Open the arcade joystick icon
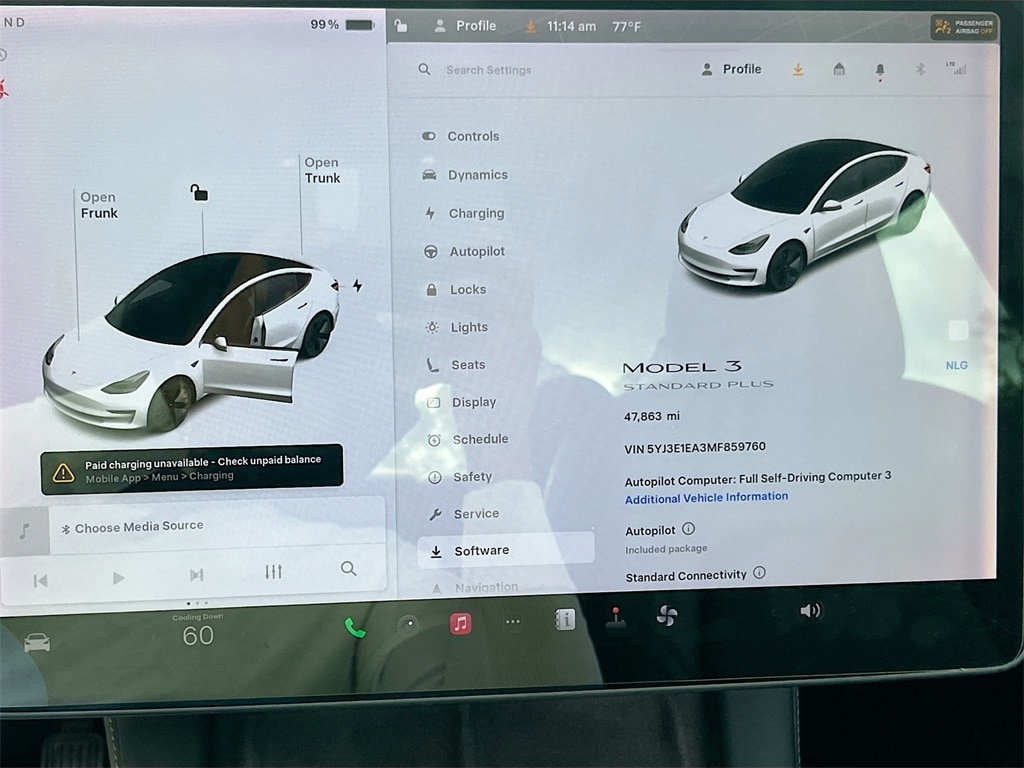 [616, 619]
